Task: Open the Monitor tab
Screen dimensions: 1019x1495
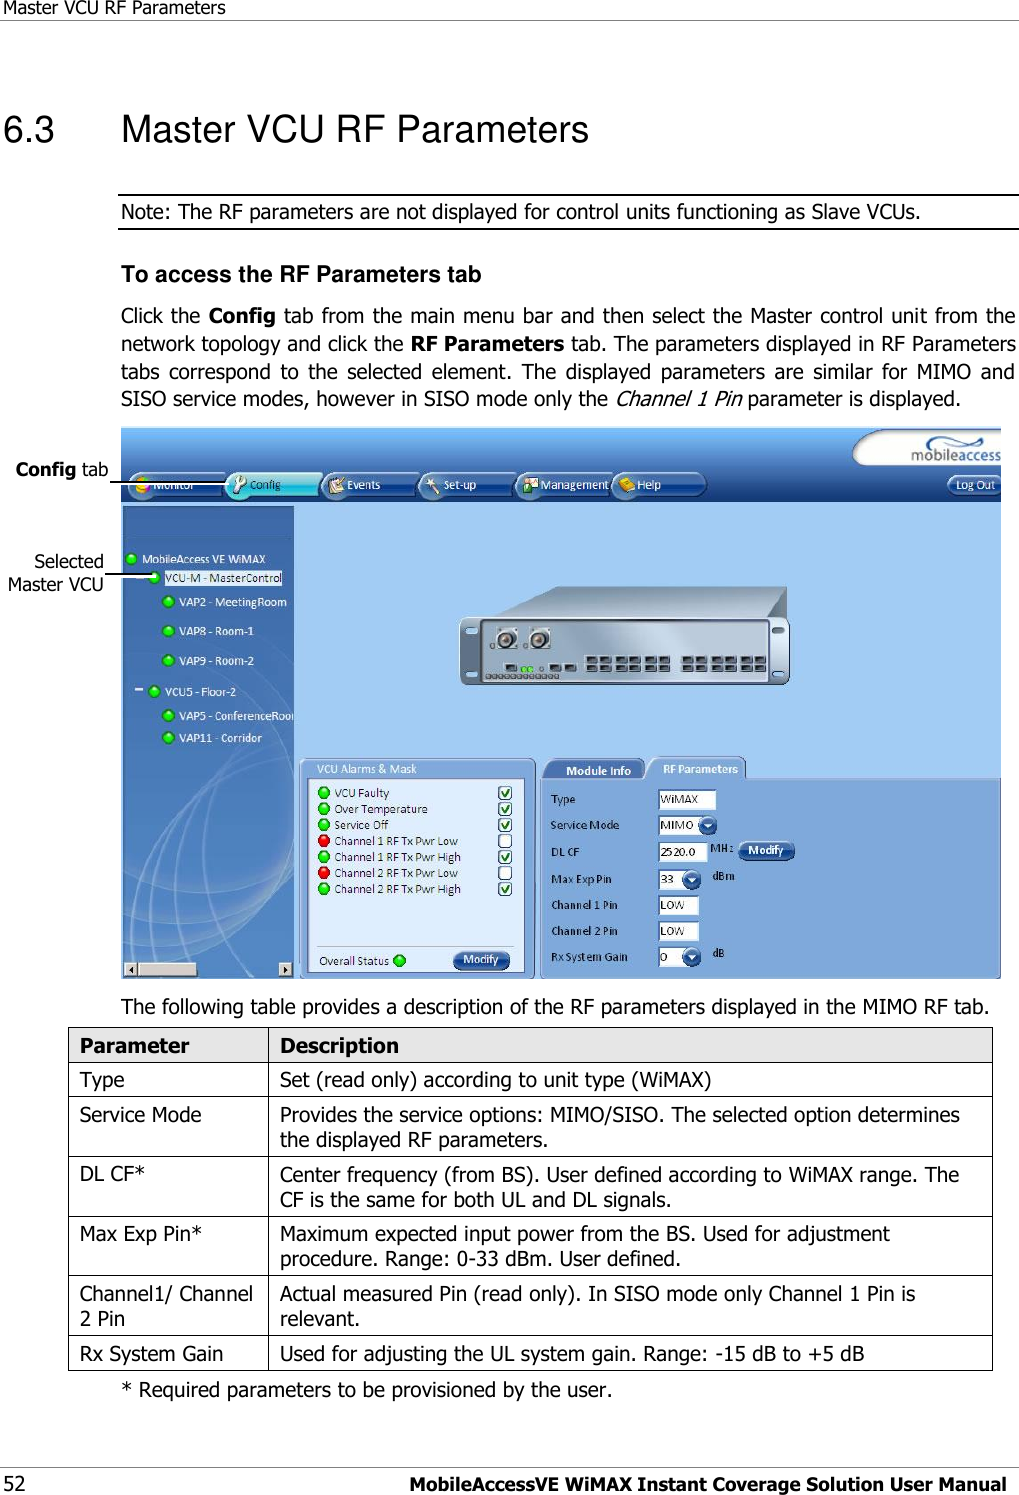Action: pos(175,485)
